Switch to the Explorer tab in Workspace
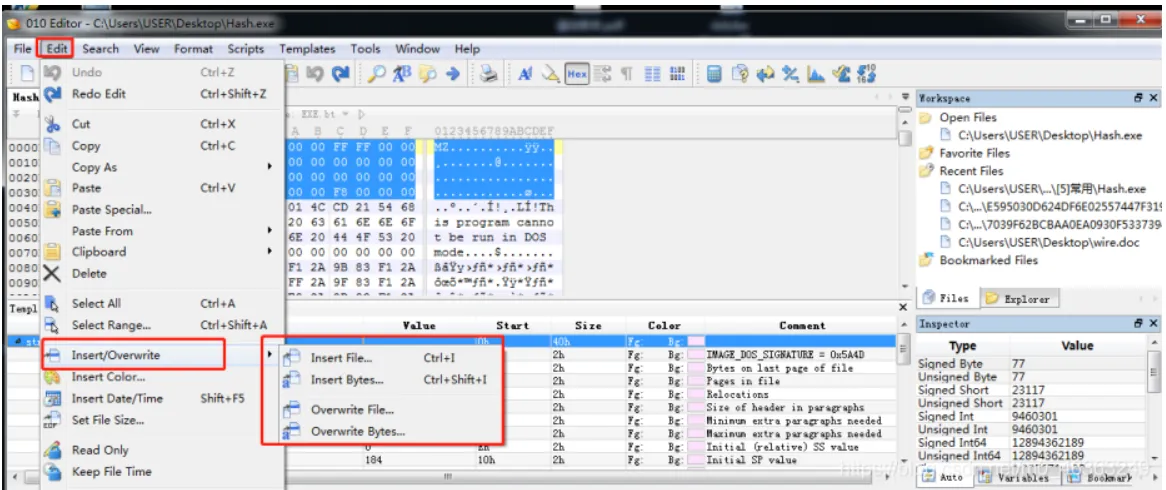The width and height of the screenshot is (1166, 490). (x=1019, y=299)
